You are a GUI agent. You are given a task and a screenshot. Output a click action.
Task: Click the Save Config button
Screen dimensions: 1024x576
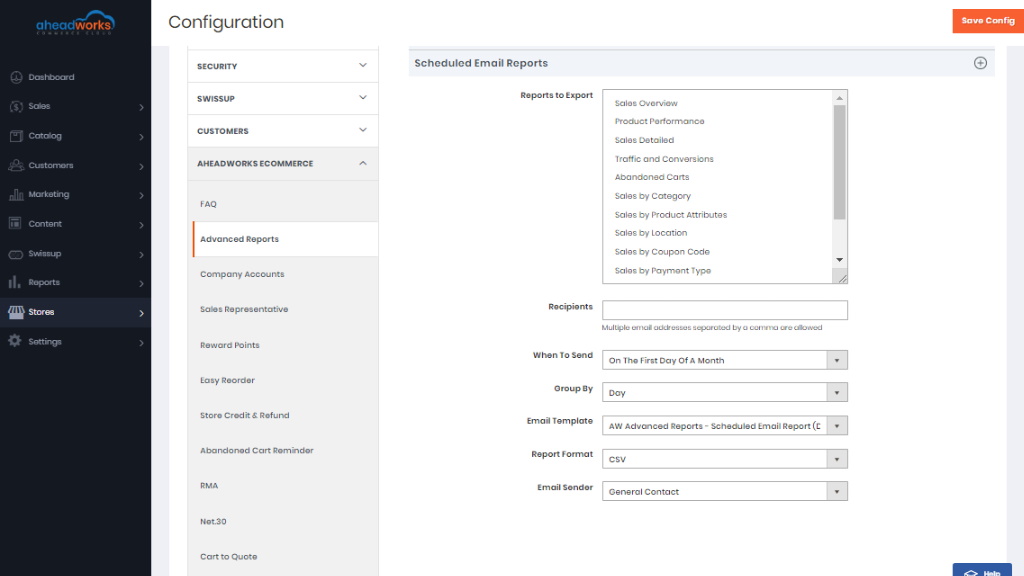click(x=987, y=21)
